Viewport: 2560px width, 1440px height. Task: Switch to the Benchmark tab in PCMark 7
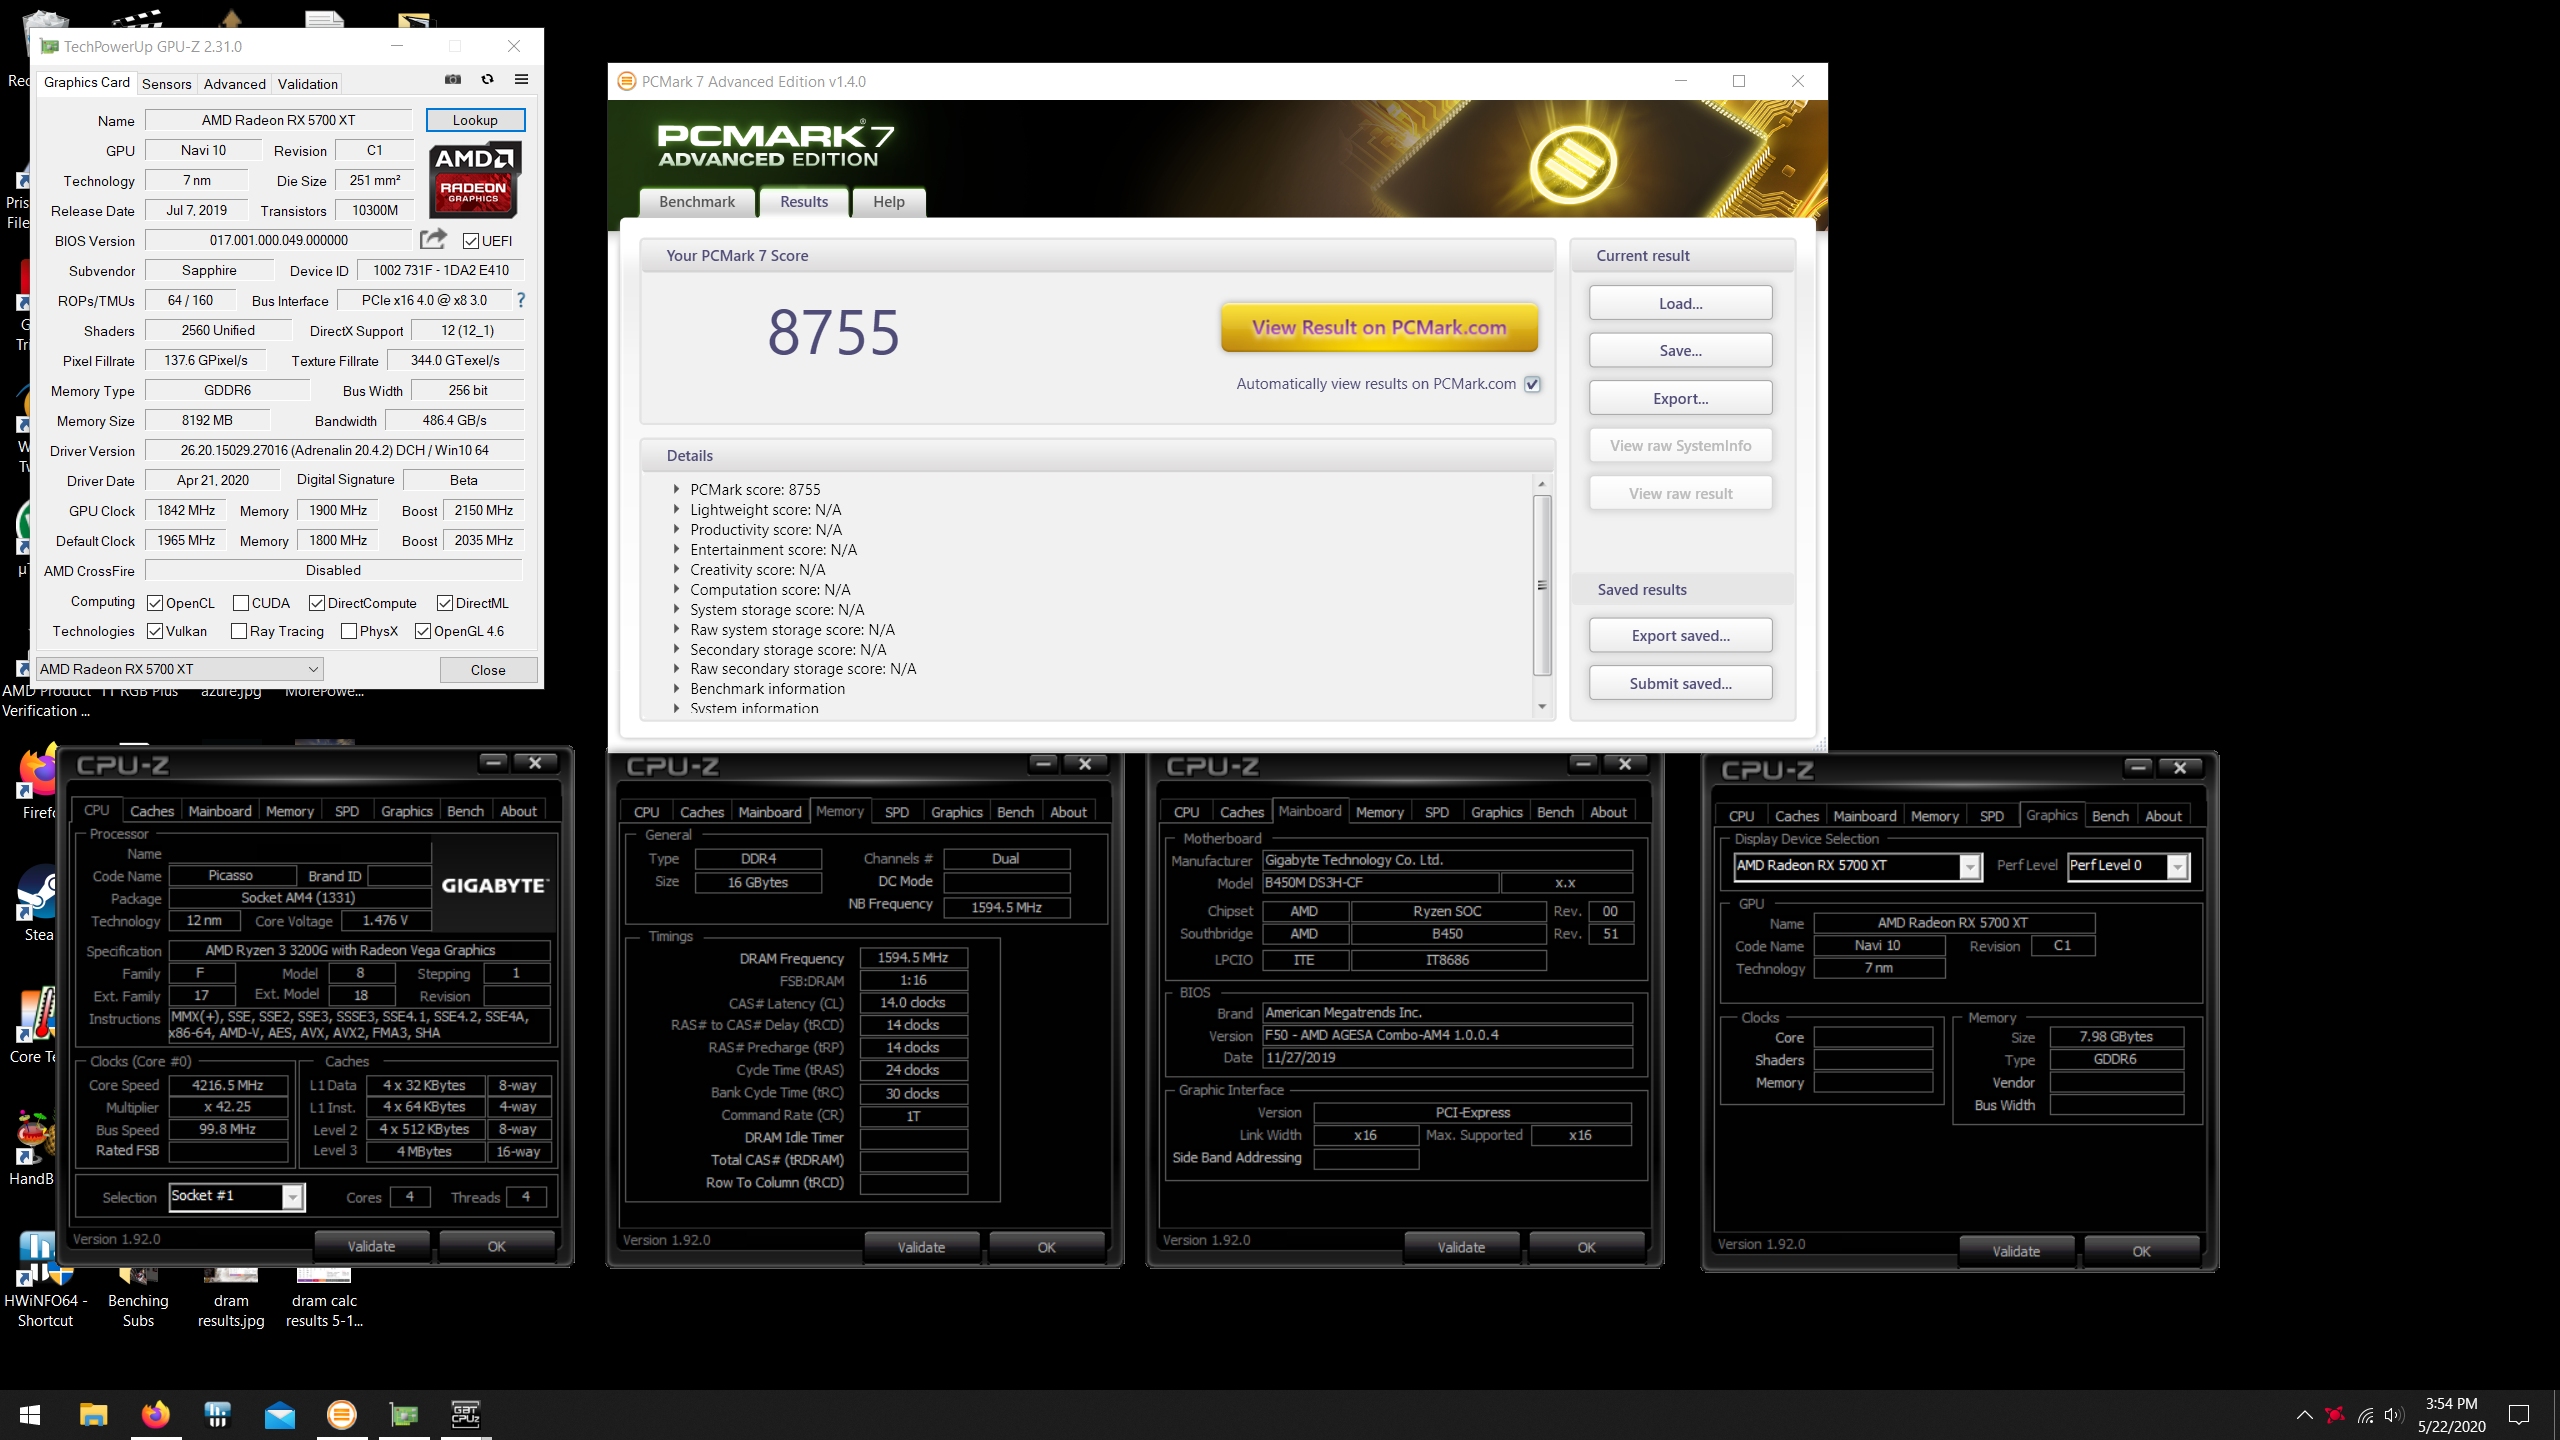[x=697, y=202]
